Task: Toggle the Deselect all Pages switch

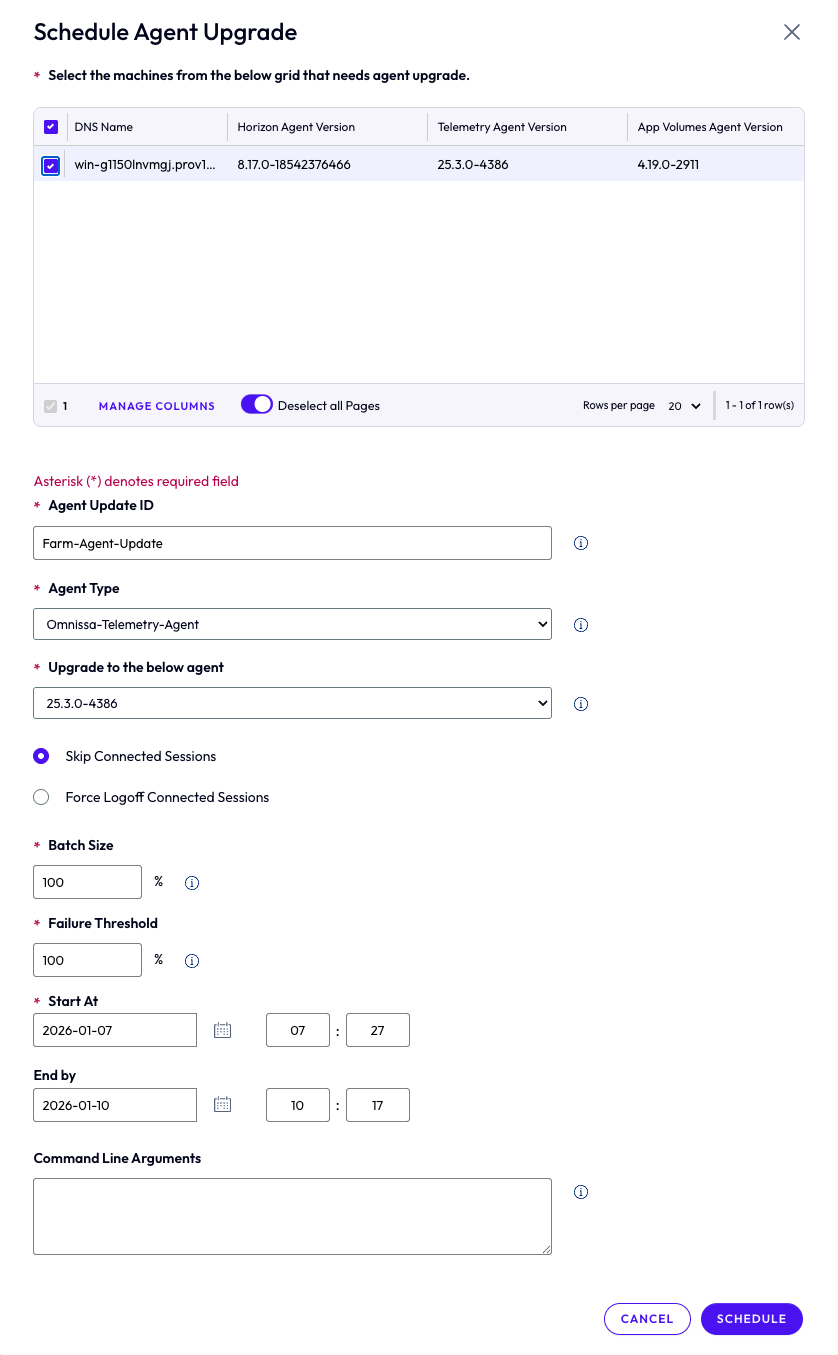Action: 257,404
